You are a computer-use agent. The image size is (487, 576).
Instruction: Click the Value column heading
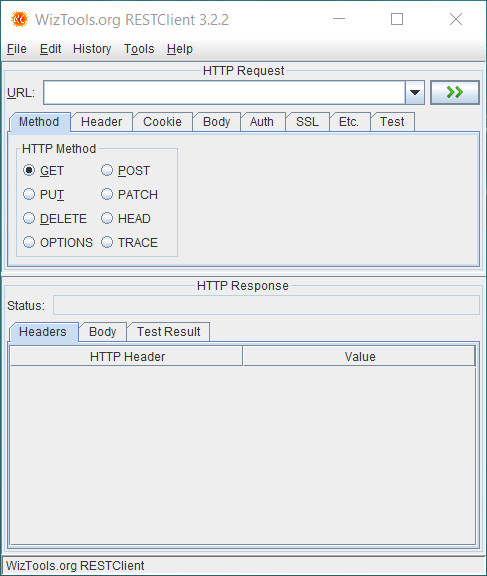[360, 356]
